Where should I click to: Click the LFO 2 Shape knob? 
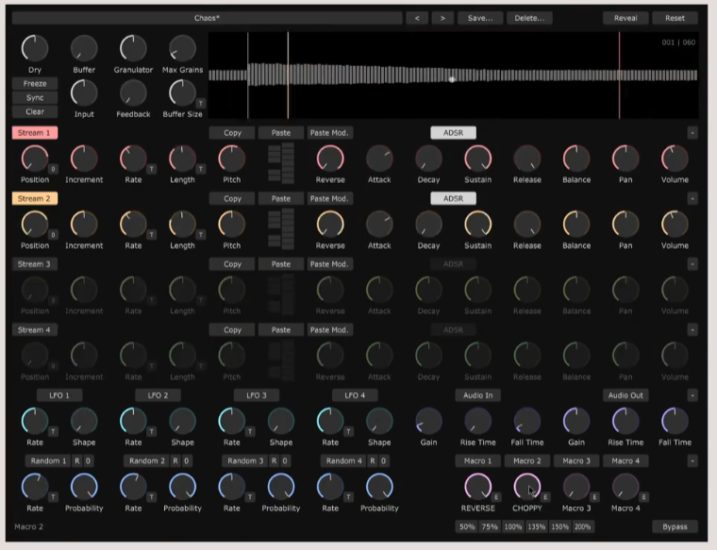pyautogui.click(x=182, y=421)
